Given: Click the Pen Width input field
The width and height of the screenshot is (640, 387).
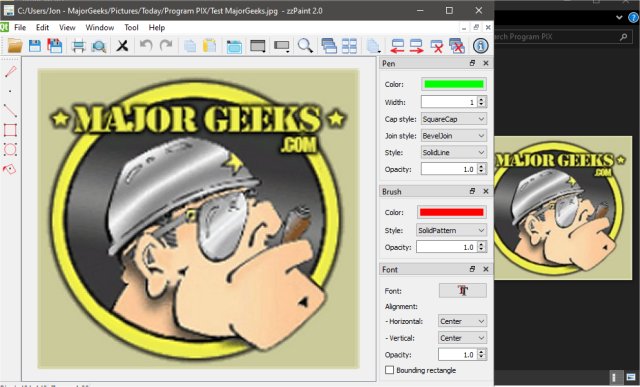Looking at the screenshot, I should pyautogui.click(x=449, y=102).
